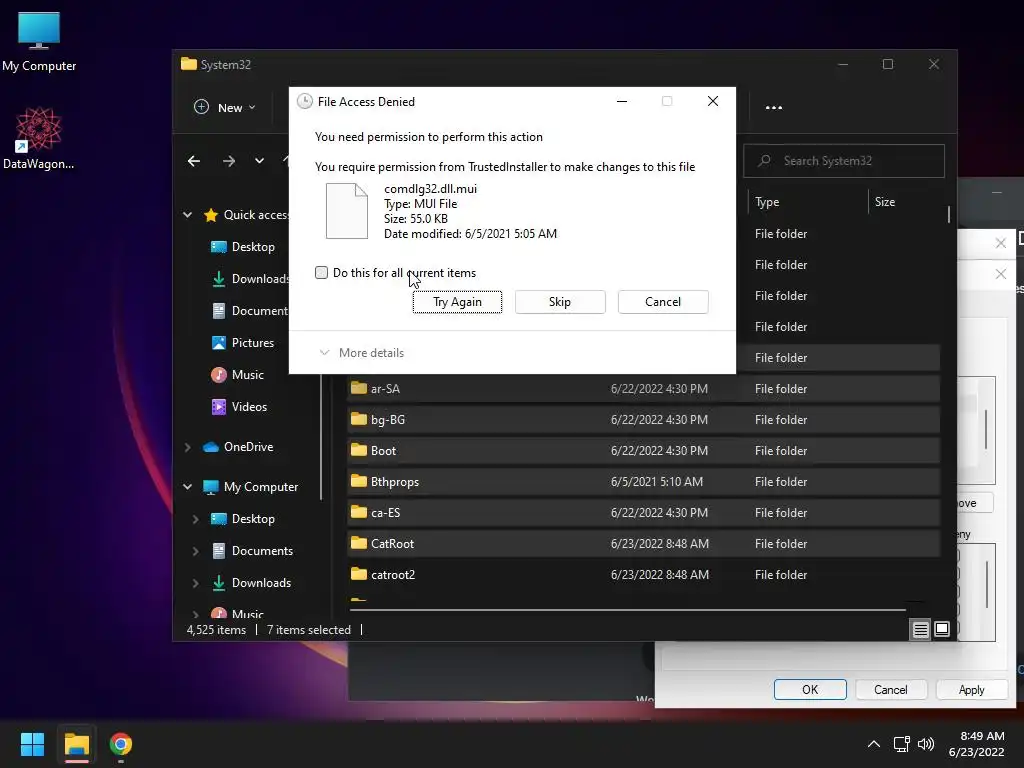Select My Computer in navigation pane
Image resolution: width=1024 pixels, height=768 pixels.
pos(250,487)
